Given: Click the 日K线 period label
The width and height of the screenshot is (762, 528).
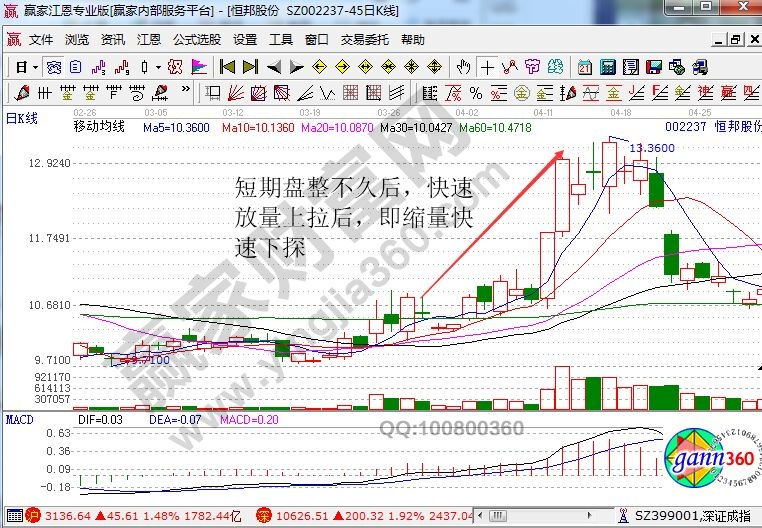Looking at the screenshot, I should [22, 119].
